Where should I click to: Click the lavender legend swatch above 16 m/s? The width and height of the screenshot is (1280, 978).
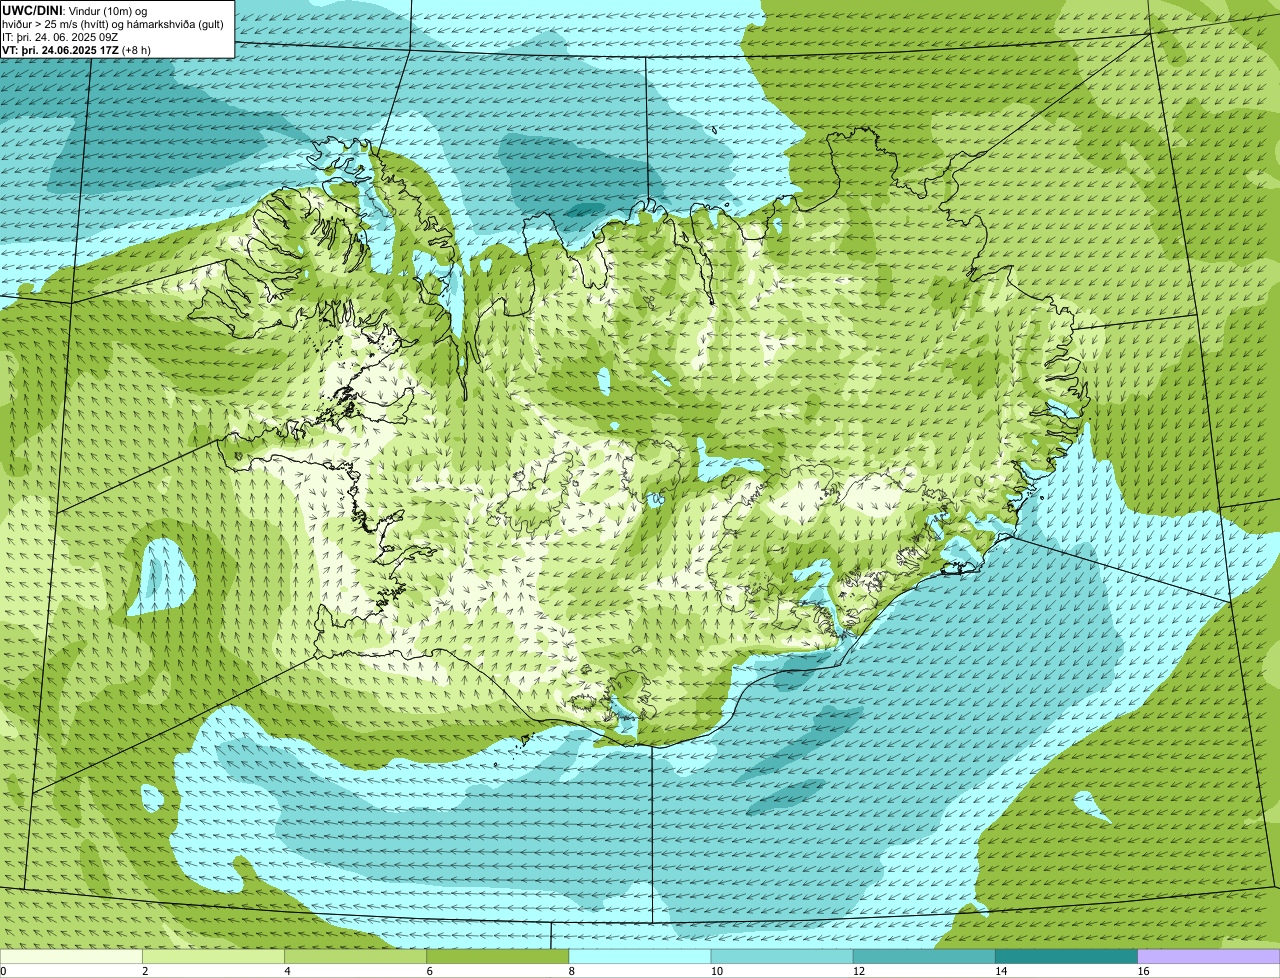click(x=1209, y=957)
